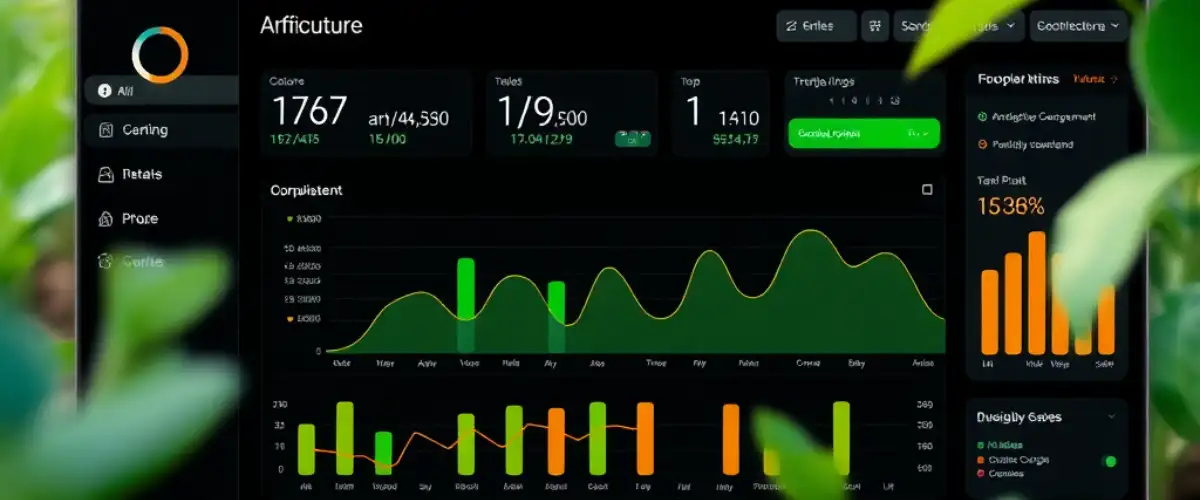Screen dimensions: 1200x500
Task: Select the All item in sidebar
Action: (x=160, y=90)
